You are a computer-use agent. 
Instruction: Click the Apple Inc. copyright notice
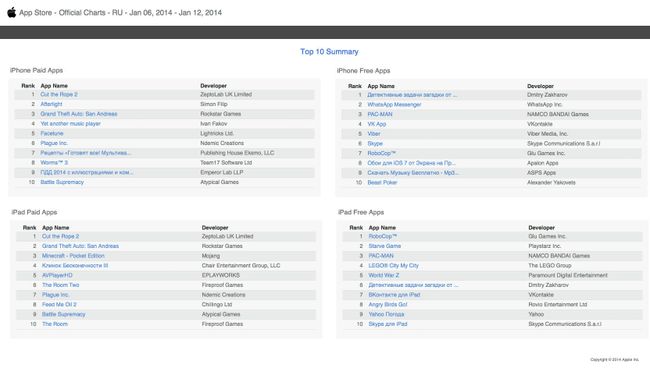coord(614,360)
